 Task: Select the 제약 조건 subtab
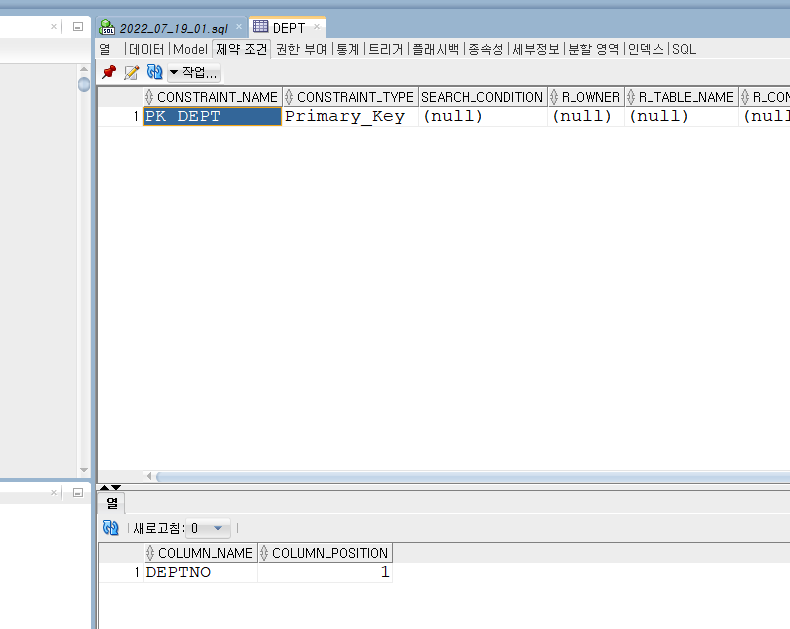click(x=242, y=49)
